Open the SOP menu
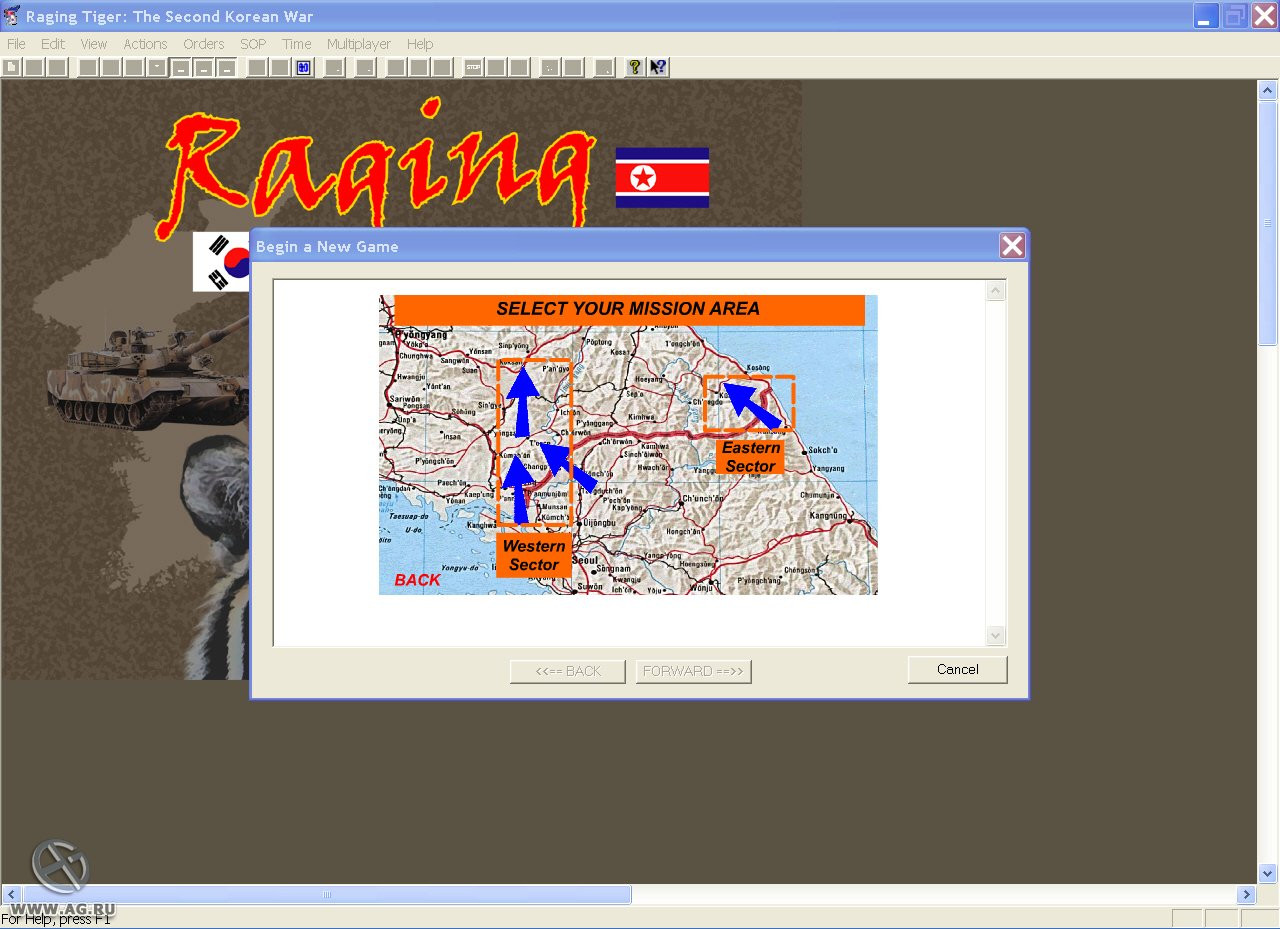 253,44
